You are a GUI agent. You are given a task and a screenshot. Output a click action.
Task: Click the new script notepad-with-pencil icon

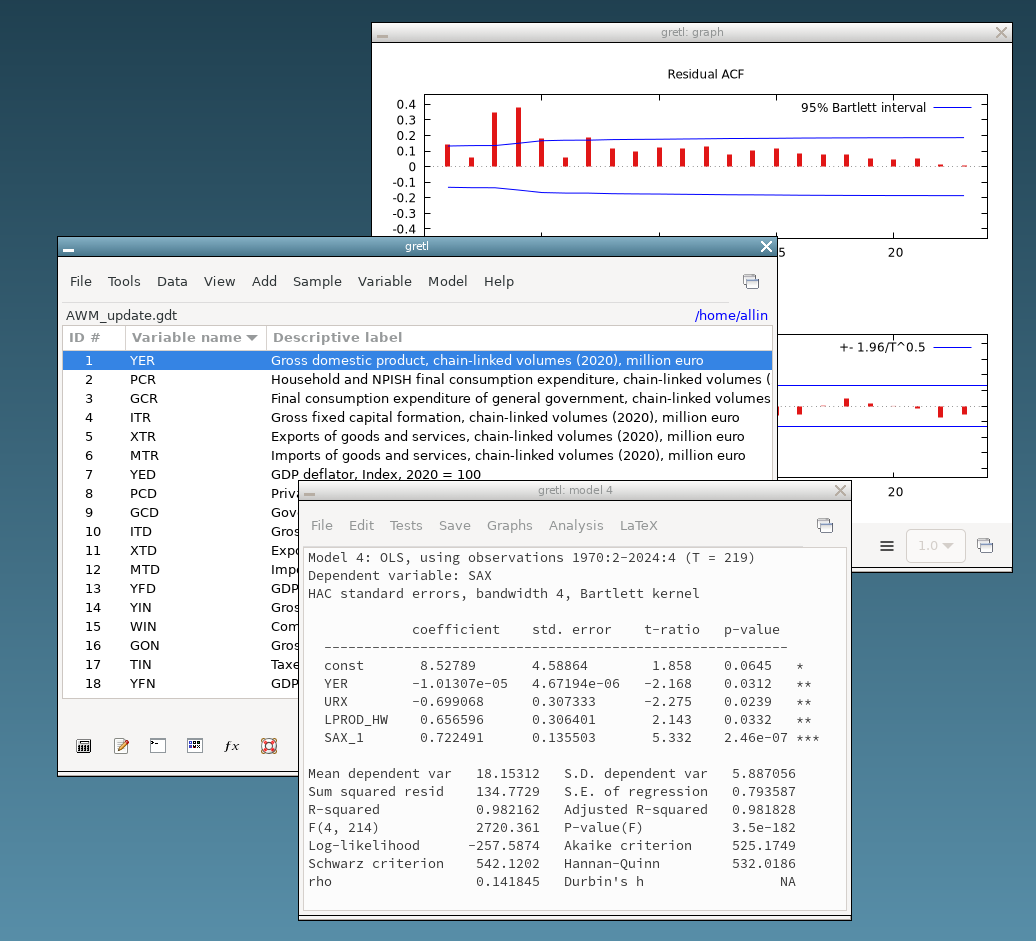(121, 746)
